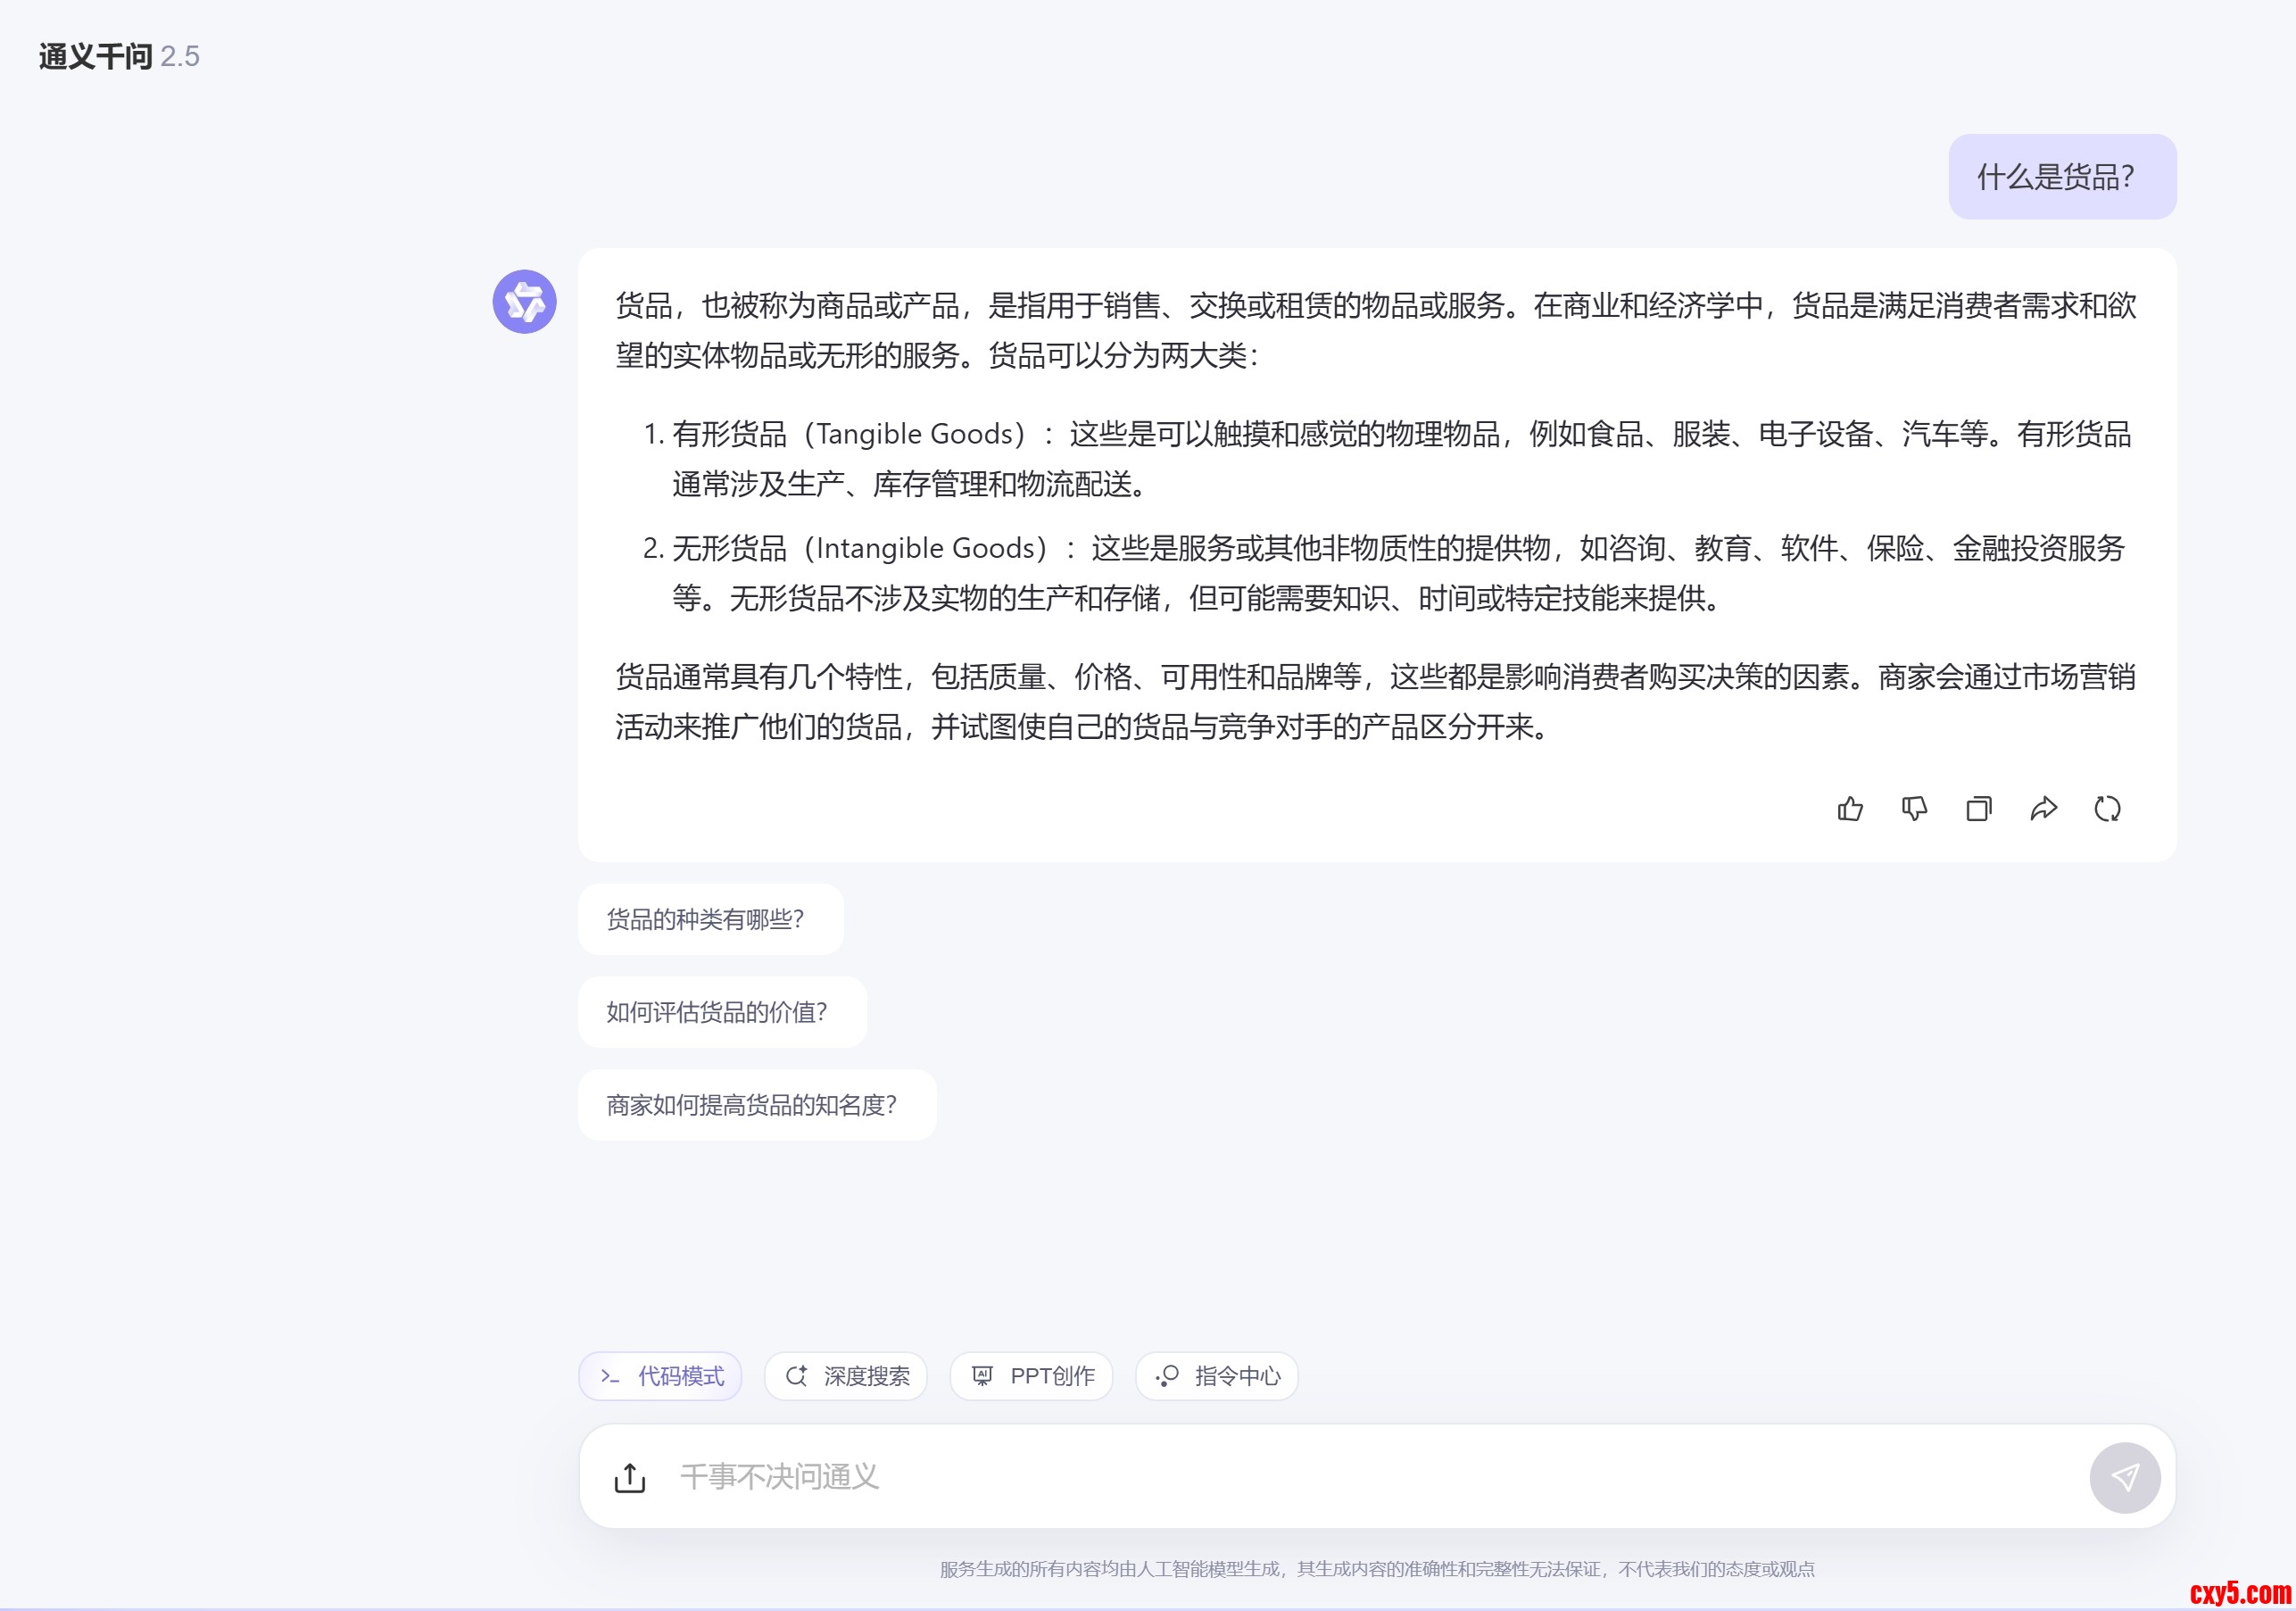
Task: Click the cxy5.com watermark link
Action: (x=2238, y=1592)
